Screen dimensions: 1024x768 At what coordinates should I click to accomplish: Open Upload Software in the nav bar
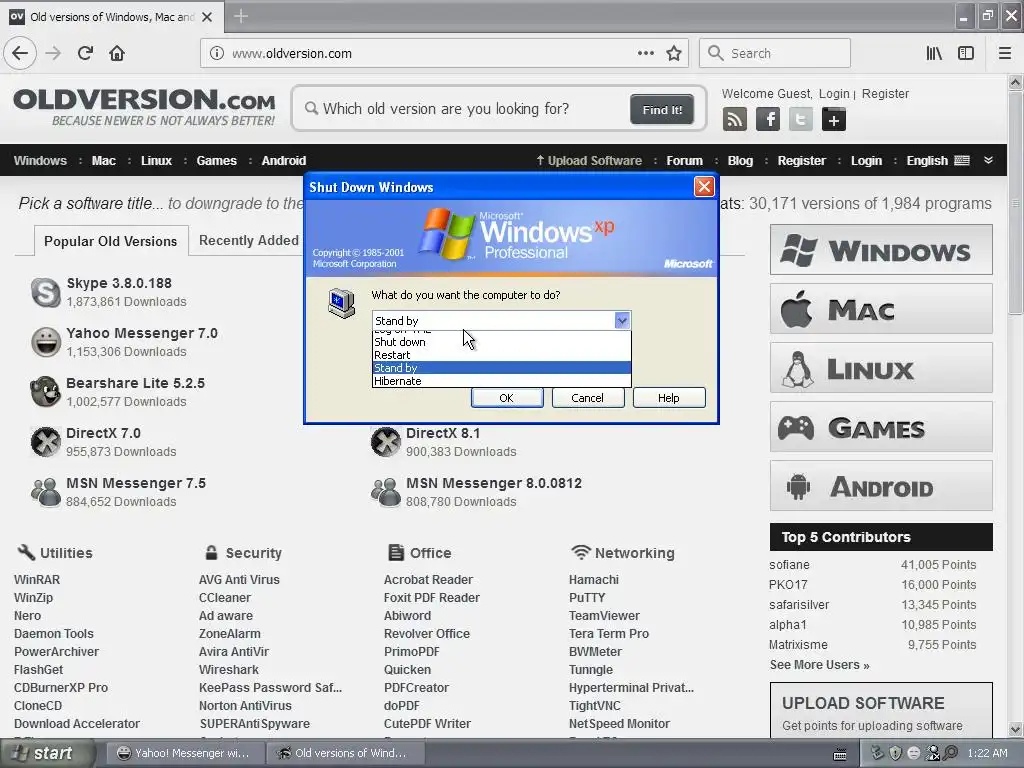coord(588,161)
